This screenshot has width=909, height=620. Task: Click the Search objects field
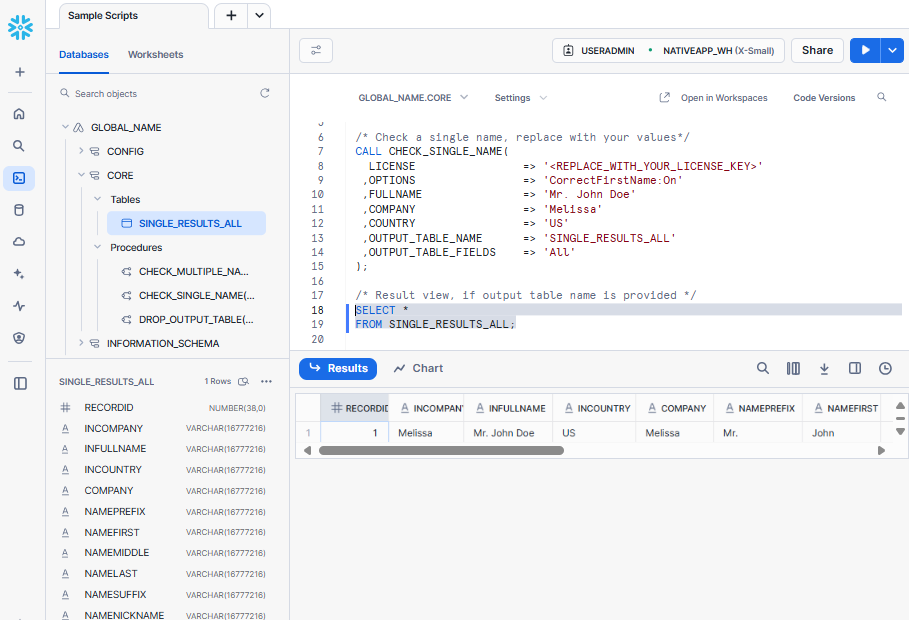[157, 93]
